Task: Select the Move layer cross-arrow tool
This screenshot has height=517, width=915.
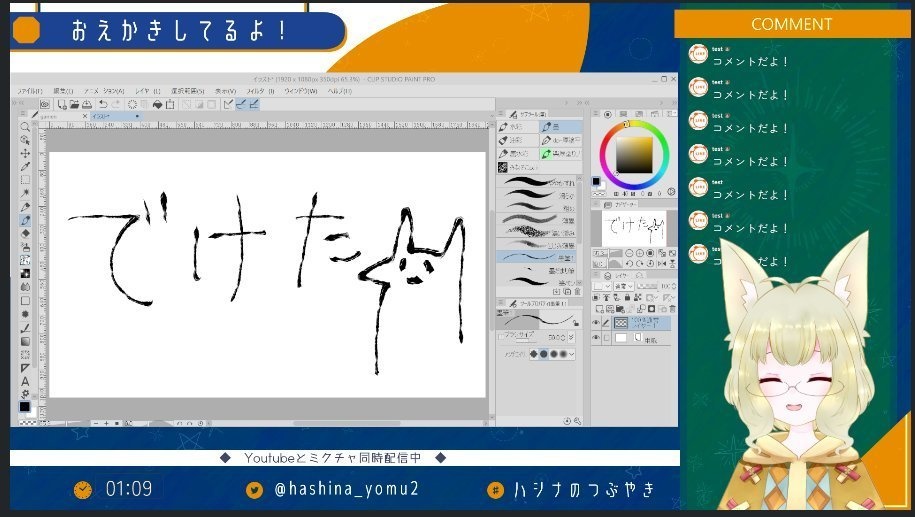Action: pyautogui.click(x=25, y=153)
